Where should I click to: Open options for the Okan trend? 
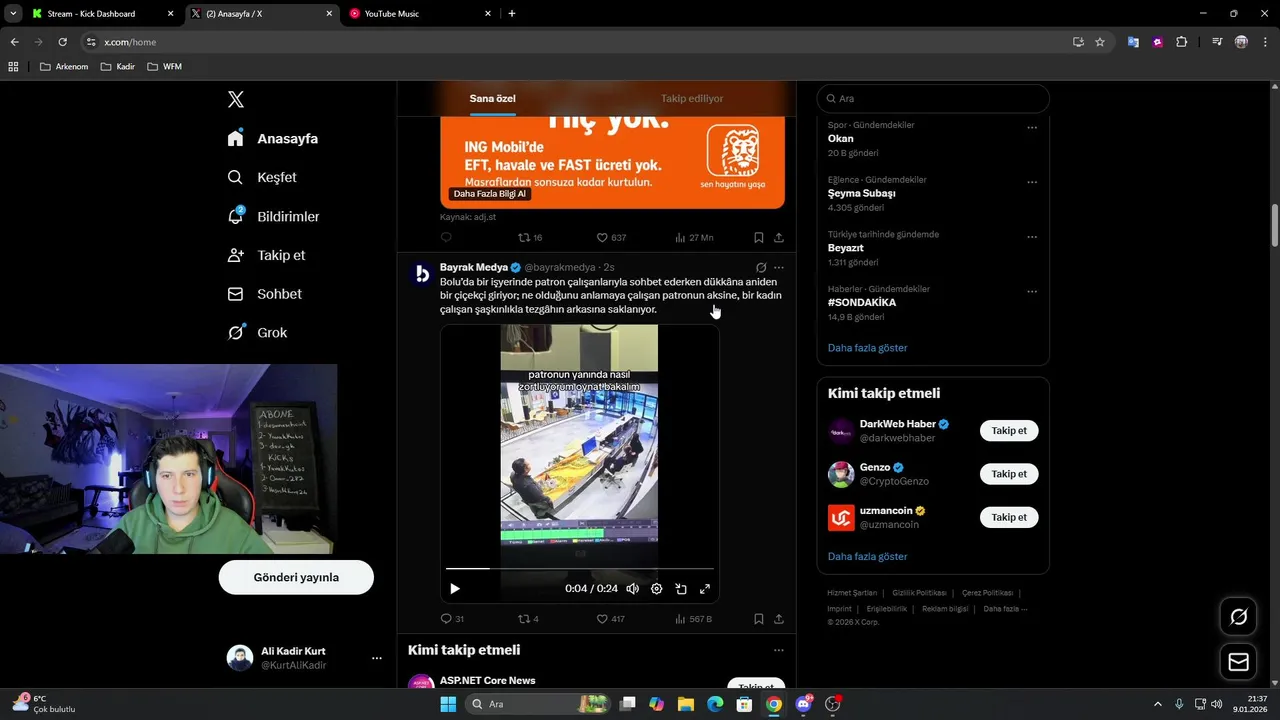coord(1032,128)
